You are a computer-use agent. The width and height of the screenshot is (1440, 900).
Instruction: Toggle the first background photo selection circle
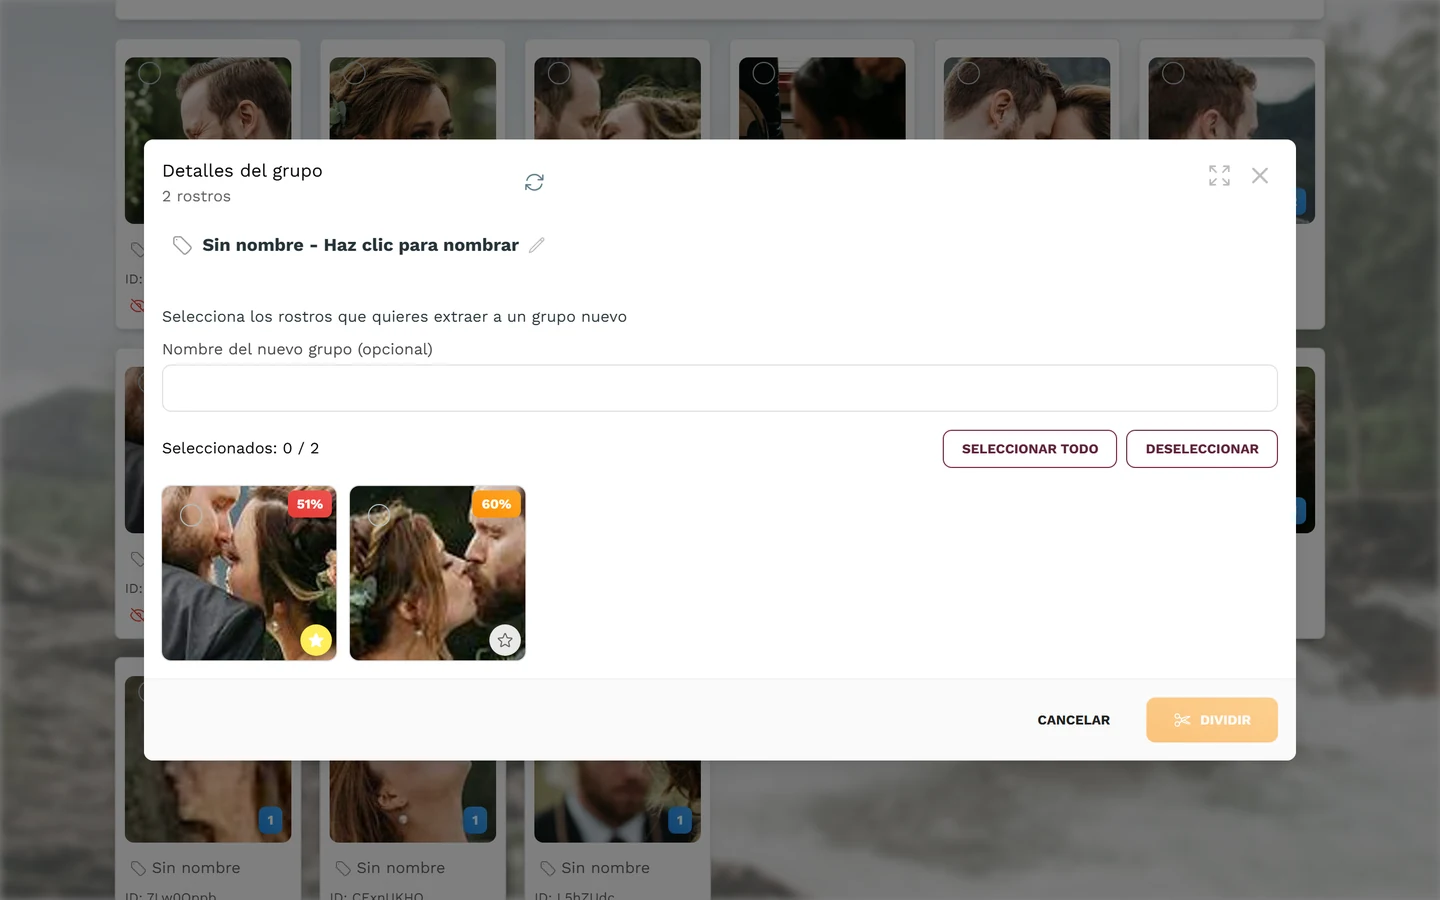click(x=149, y=73)
